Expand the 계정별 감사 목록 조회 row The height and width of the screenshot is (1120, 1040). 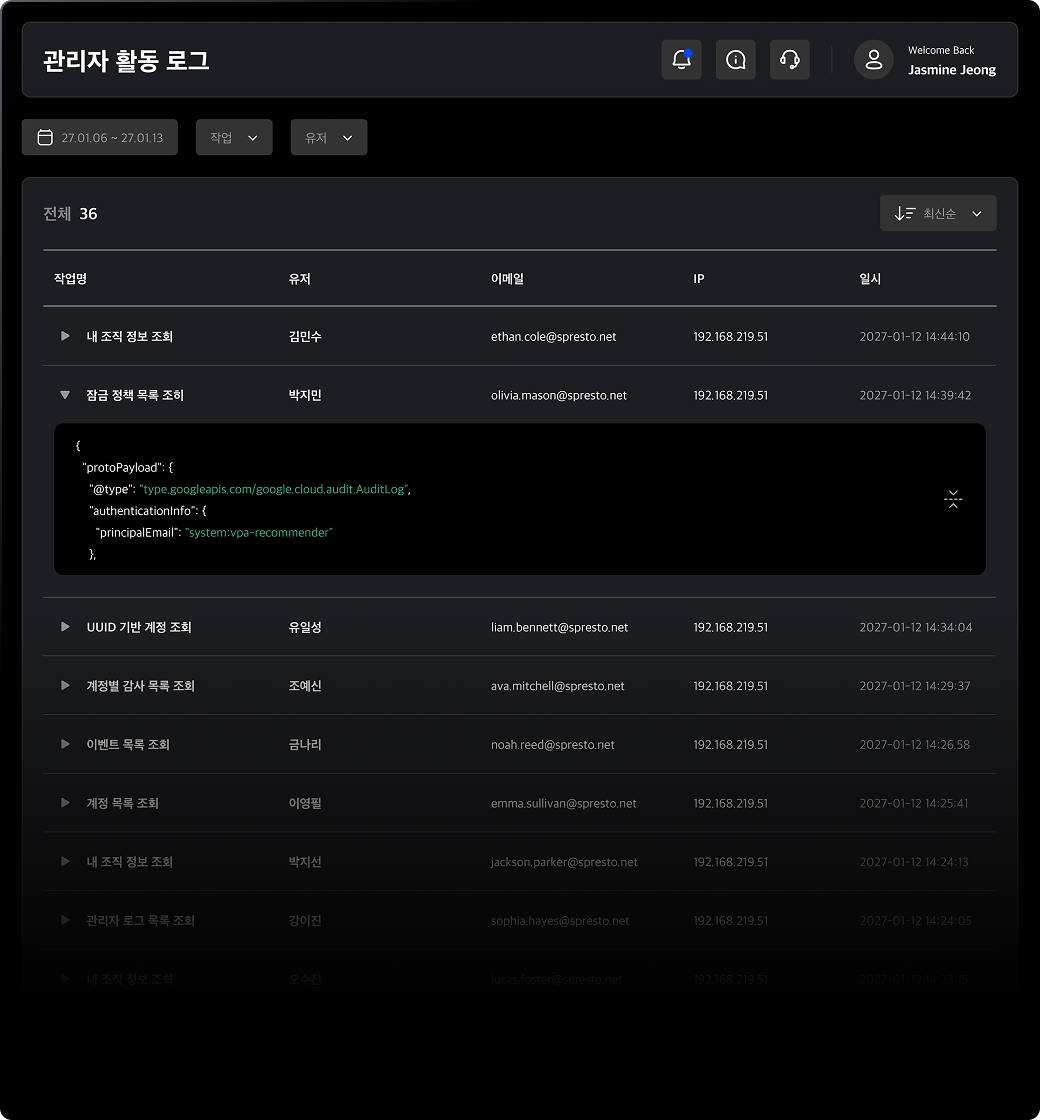[65, 685]
